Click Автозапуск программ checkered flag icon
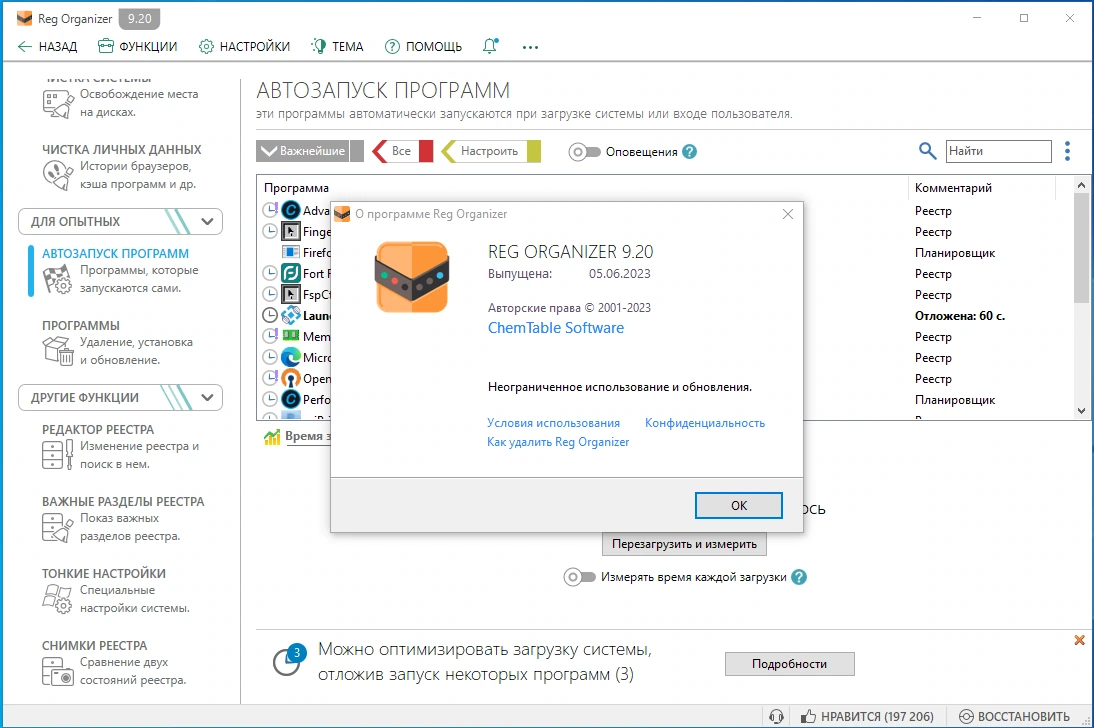 (x=57, y=279)
